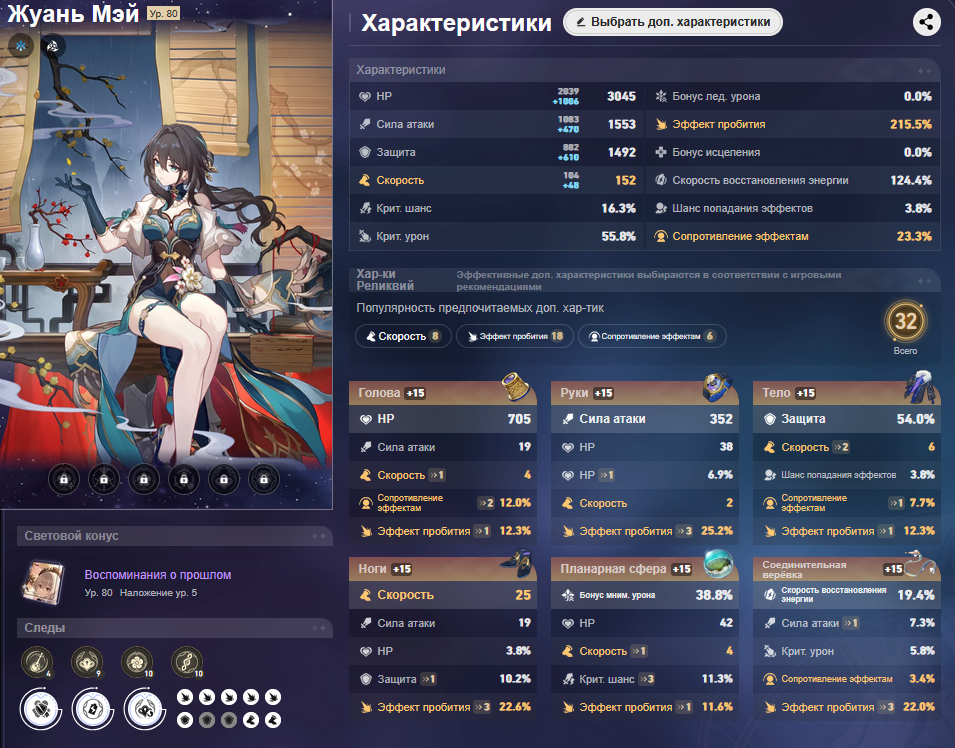Select the basic attack trace icon level 4
Viewport: 955px width, 748px height.
(37, 662)
